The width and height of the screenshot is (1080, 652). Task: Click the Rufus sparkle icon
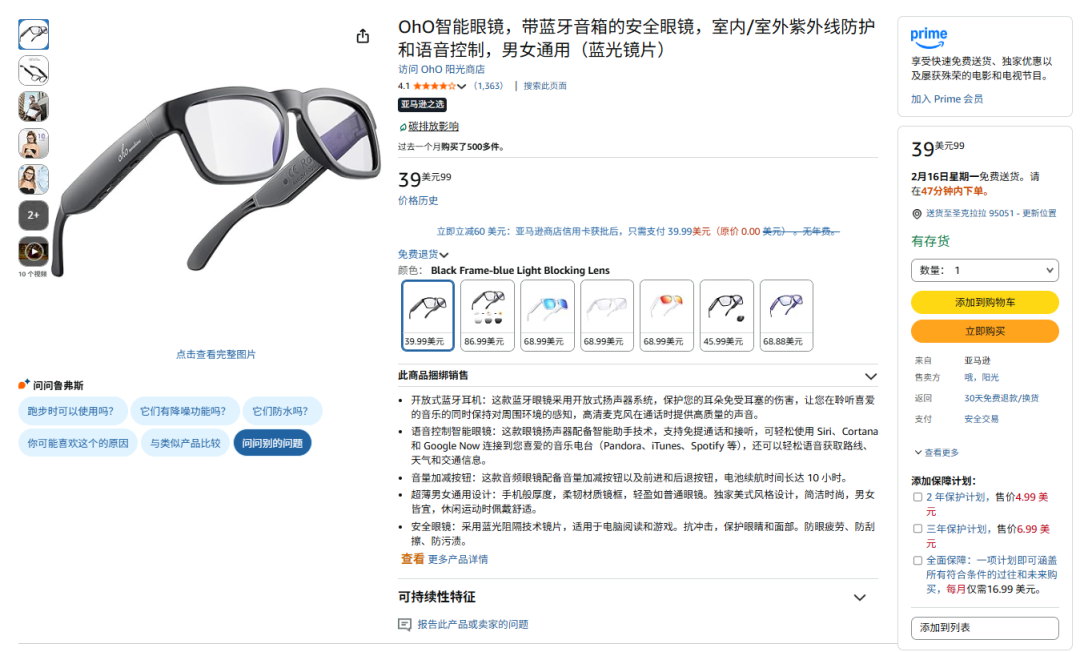click(x=24, y=384)
